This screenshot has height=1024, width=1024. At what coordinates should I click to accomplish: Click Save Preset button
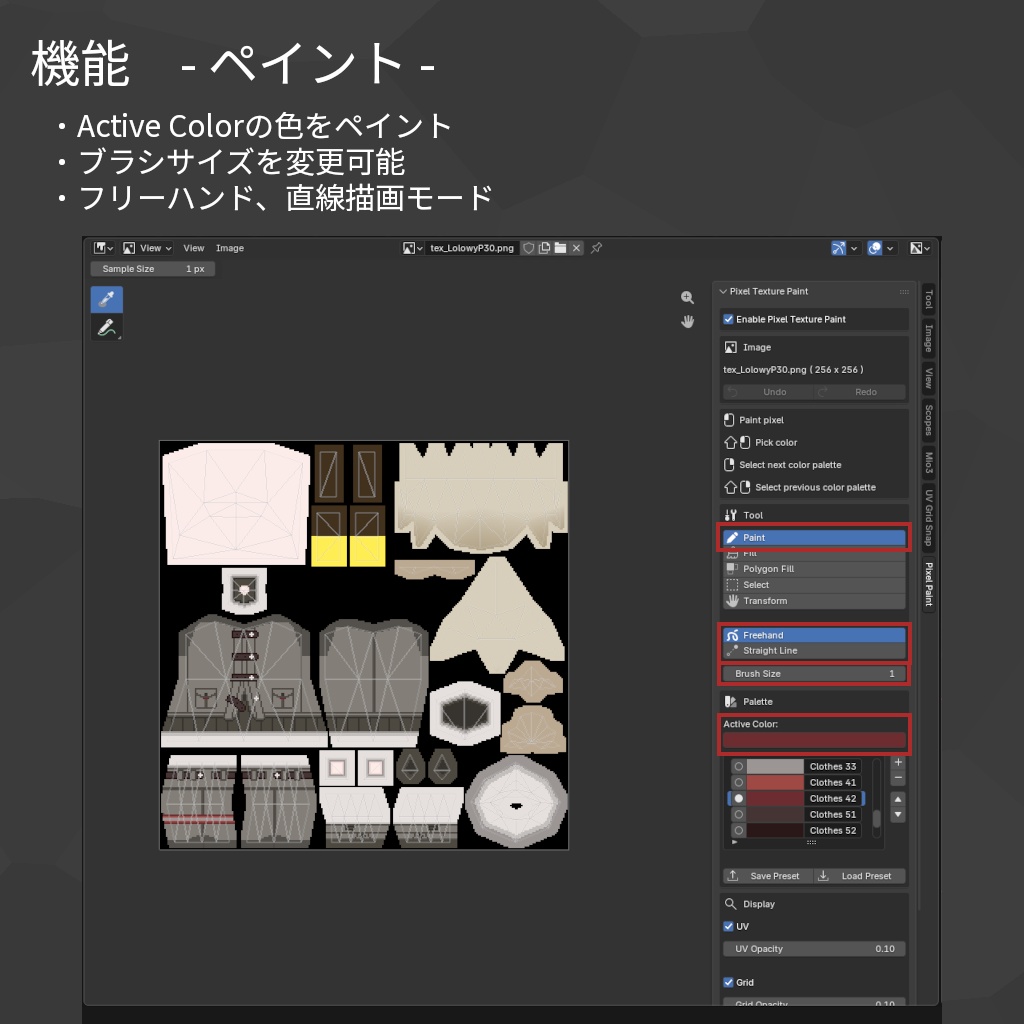(x=768, y=876)
